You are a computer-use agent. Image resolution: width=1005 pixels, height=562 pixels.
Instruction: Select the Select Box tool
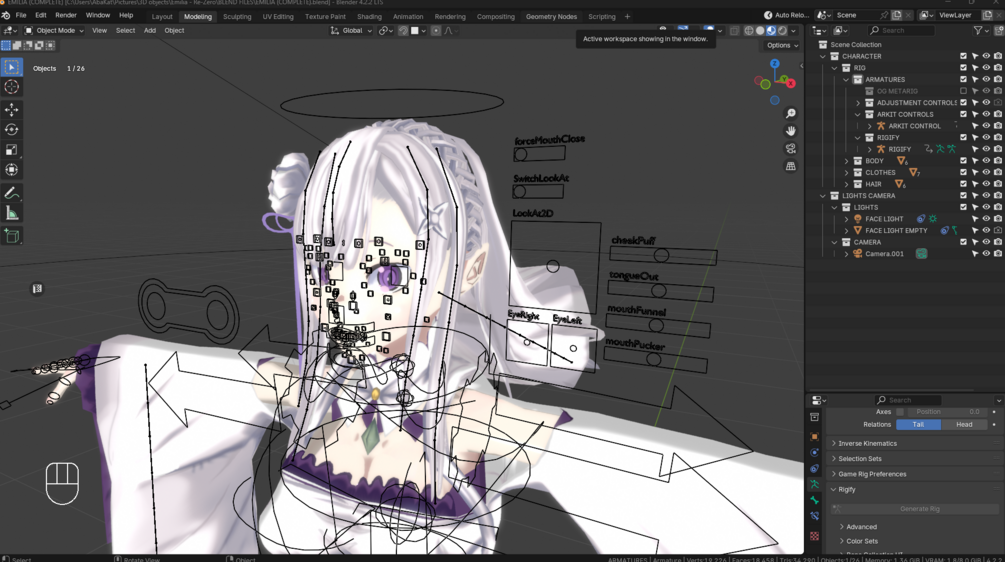click(12, 67)
